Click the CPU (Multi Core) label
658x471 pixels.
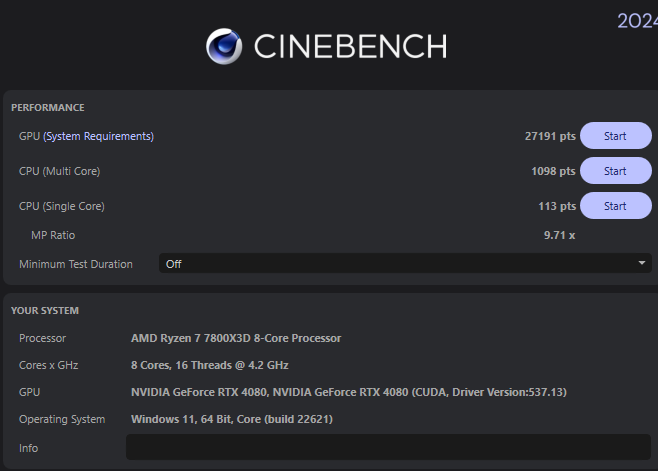[x=60, y=171]
